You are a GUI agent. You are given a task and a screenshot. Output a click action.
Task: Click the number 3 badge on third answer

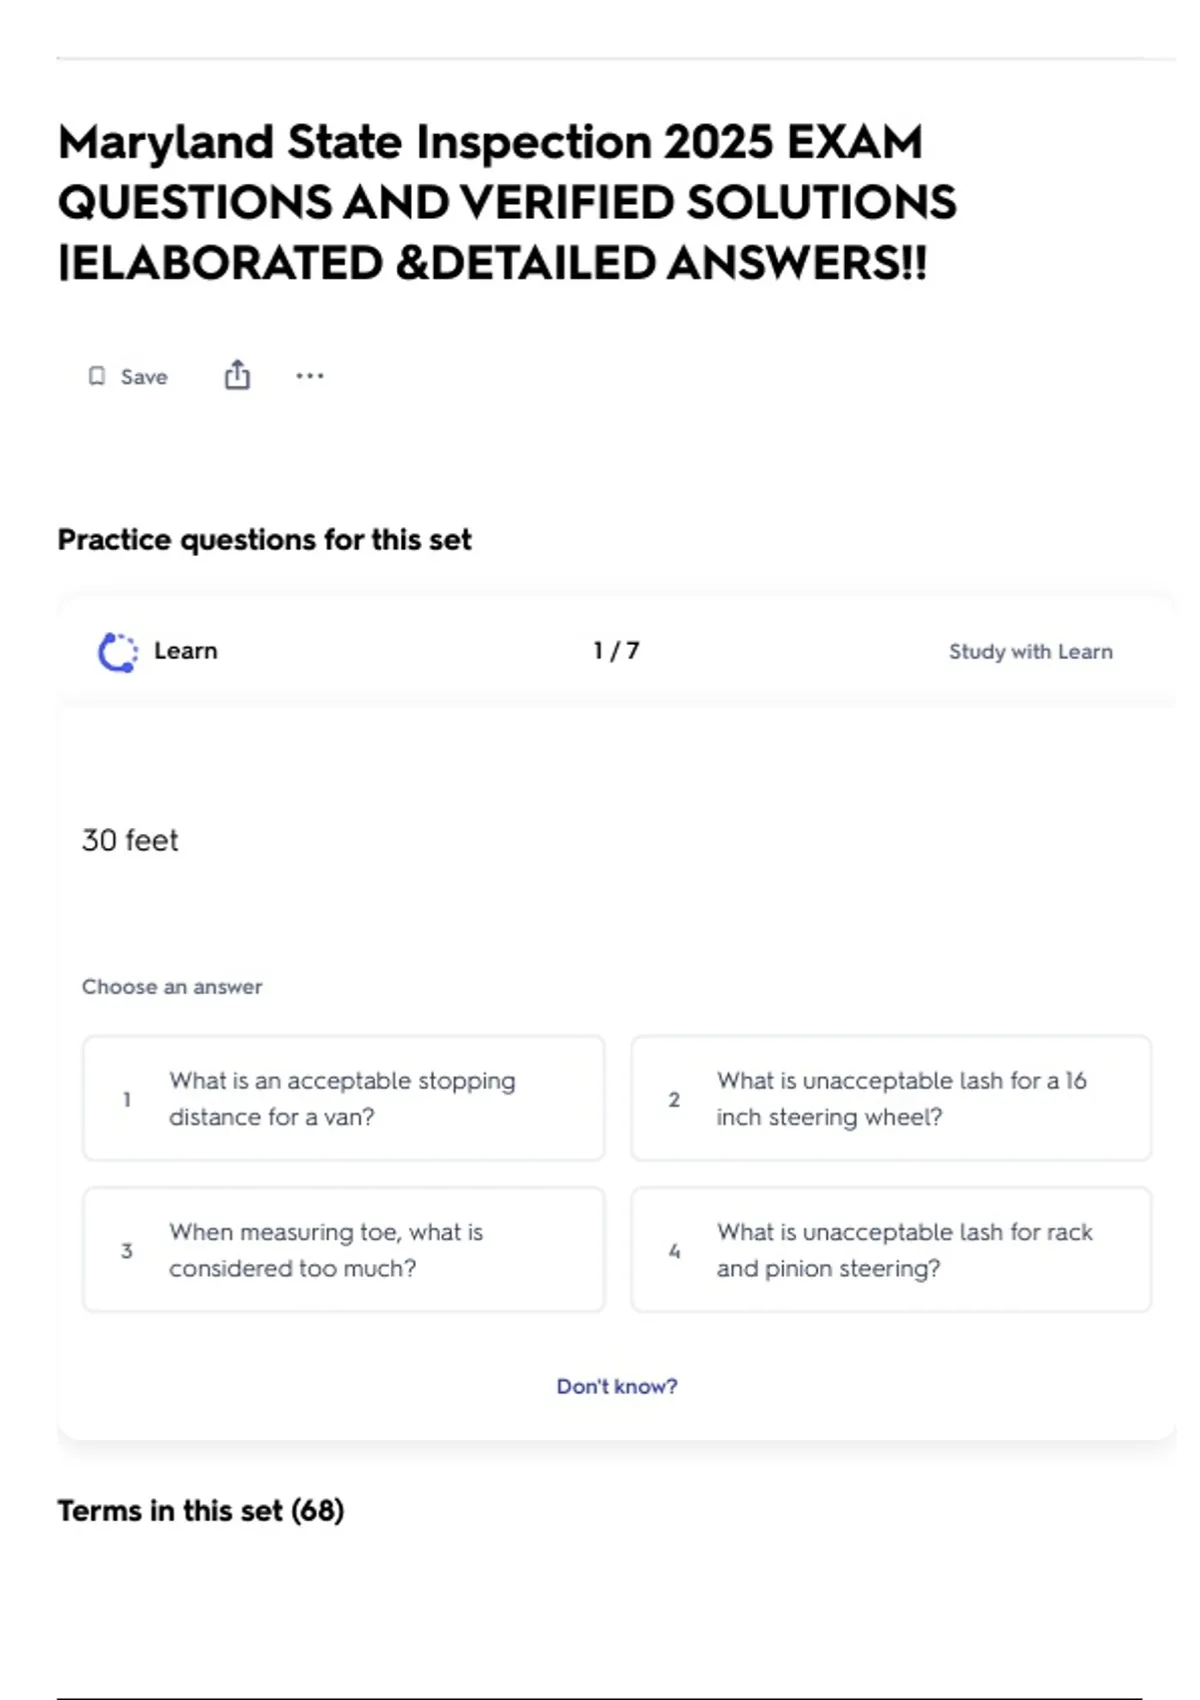(127, 1251)
